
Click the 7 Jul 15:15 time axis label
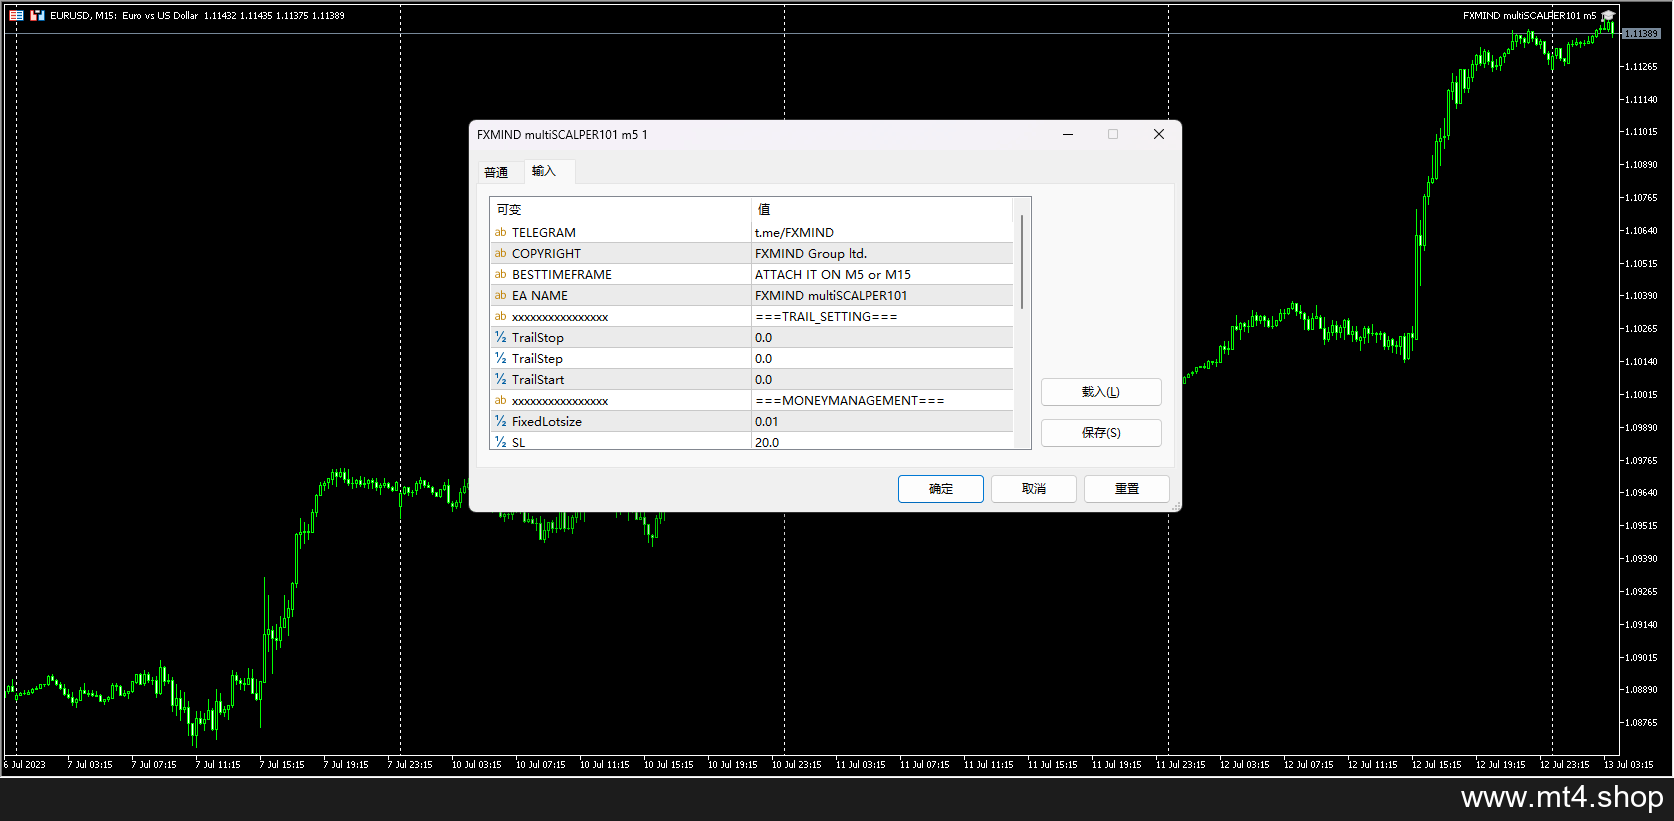282,765
